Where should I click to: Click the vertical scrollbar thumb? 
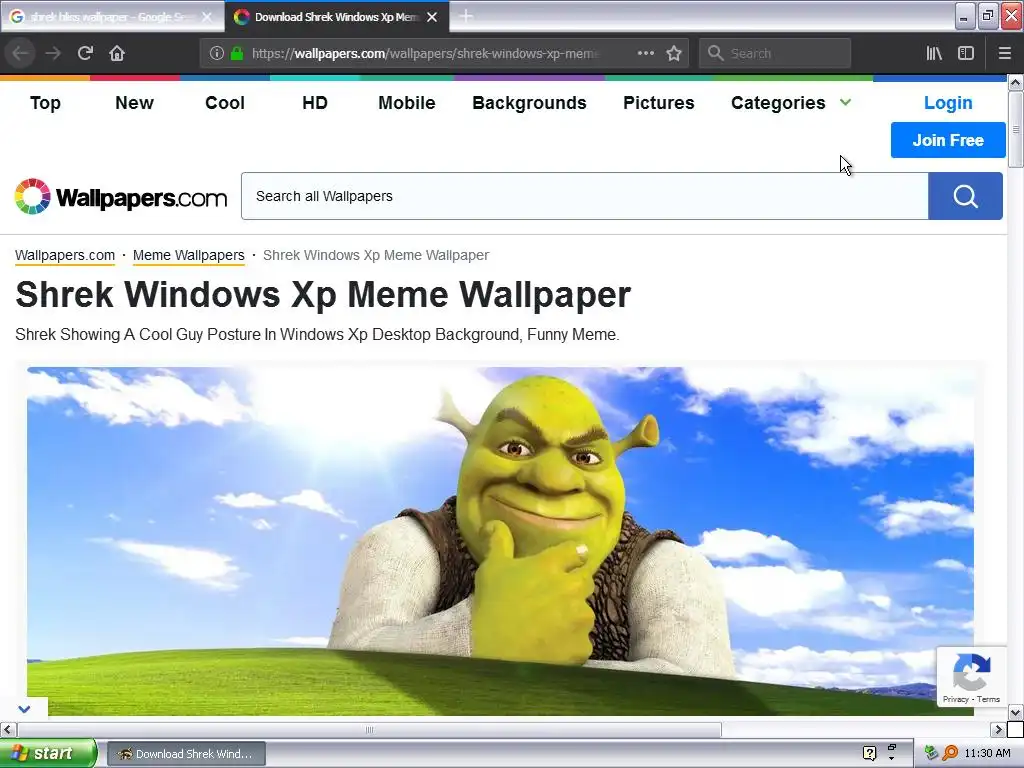click(x=1016, y=129)
